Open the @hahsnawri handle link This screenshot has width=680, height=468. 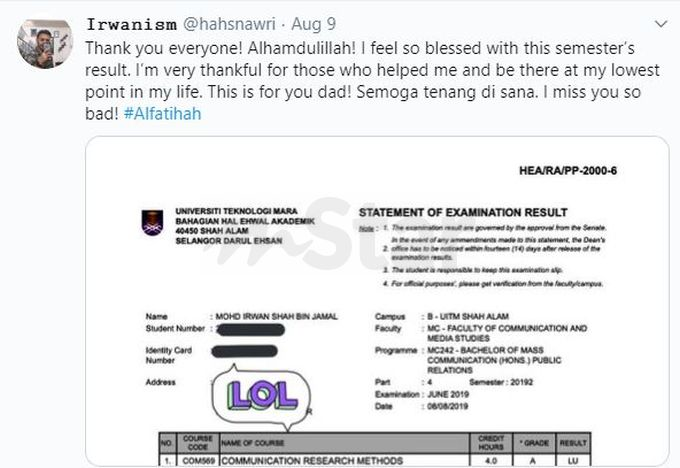229,24
